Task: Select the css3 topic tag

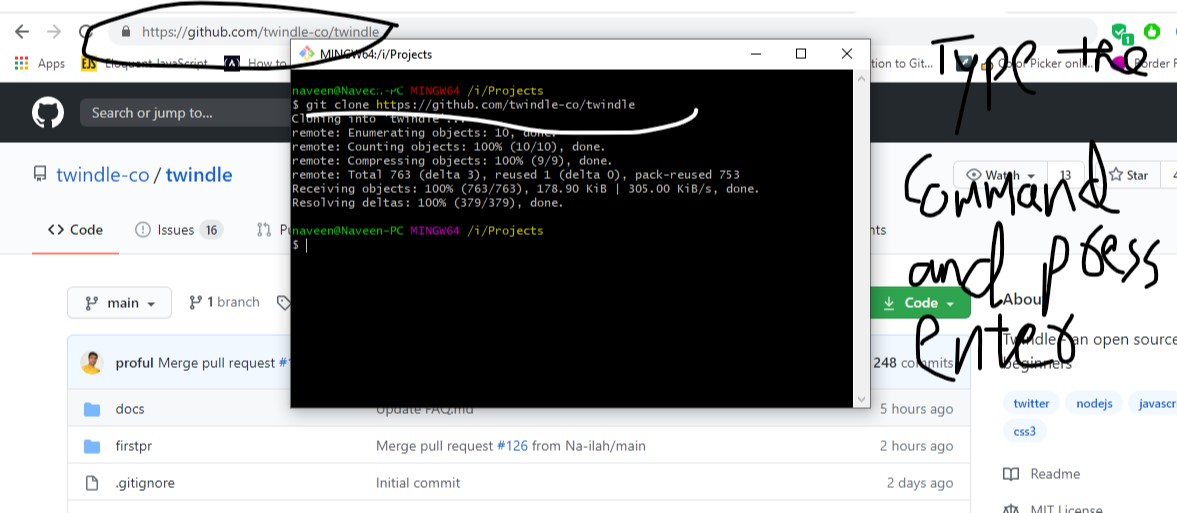Action: (1025, 432)
